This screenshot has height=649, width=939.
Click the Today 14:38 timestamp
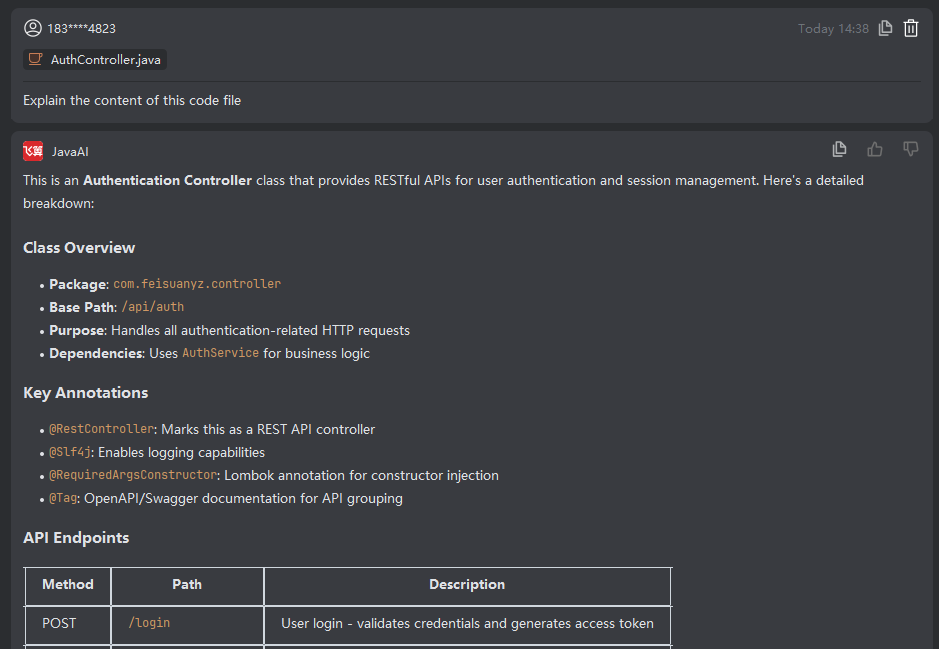[833, 28]
